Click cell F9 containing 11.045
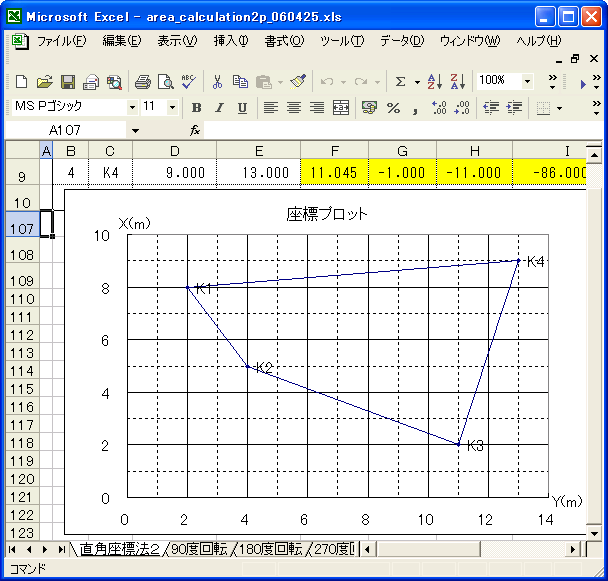 pyautogui.click(x=334, y=173)
